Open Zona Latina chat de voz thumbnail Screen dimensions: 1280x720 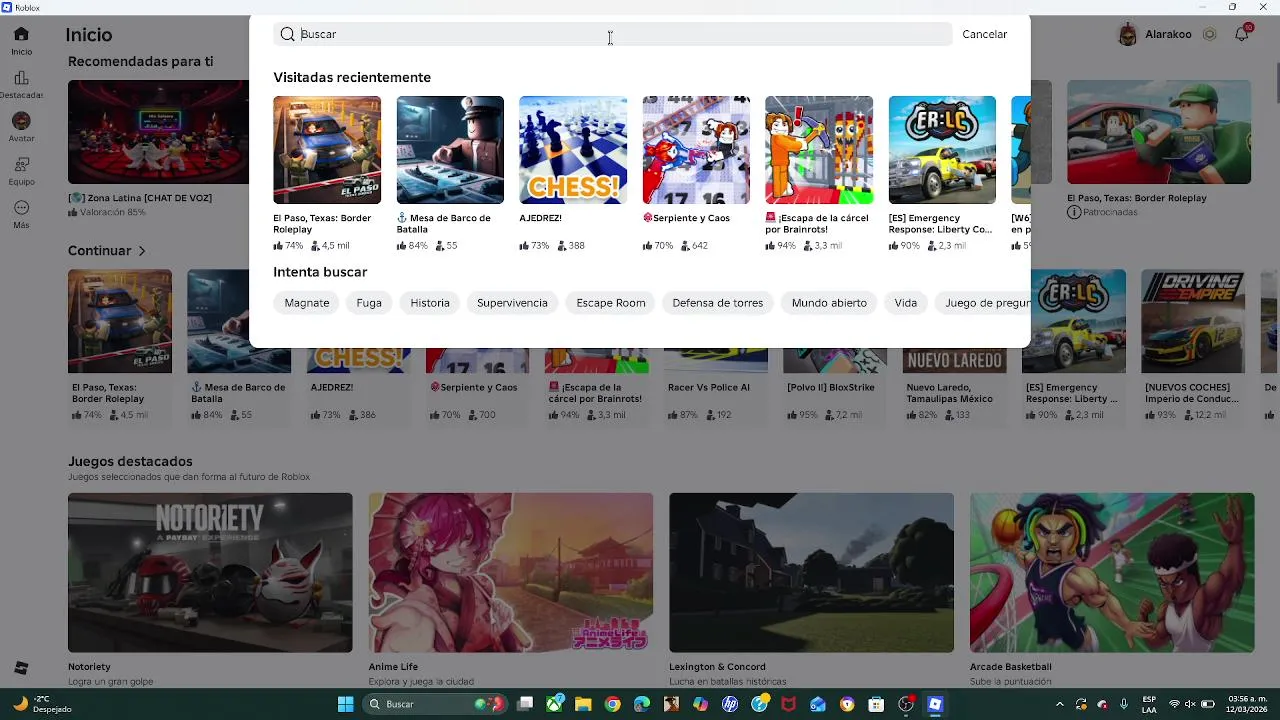click(x=158, y=132)
